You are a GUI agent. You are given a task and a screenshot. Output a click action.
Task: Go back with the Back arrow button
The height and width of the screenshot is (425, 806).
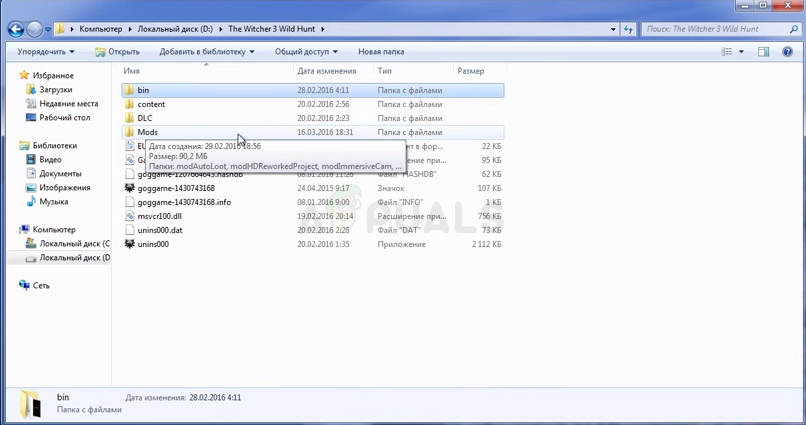pos(16,29)
